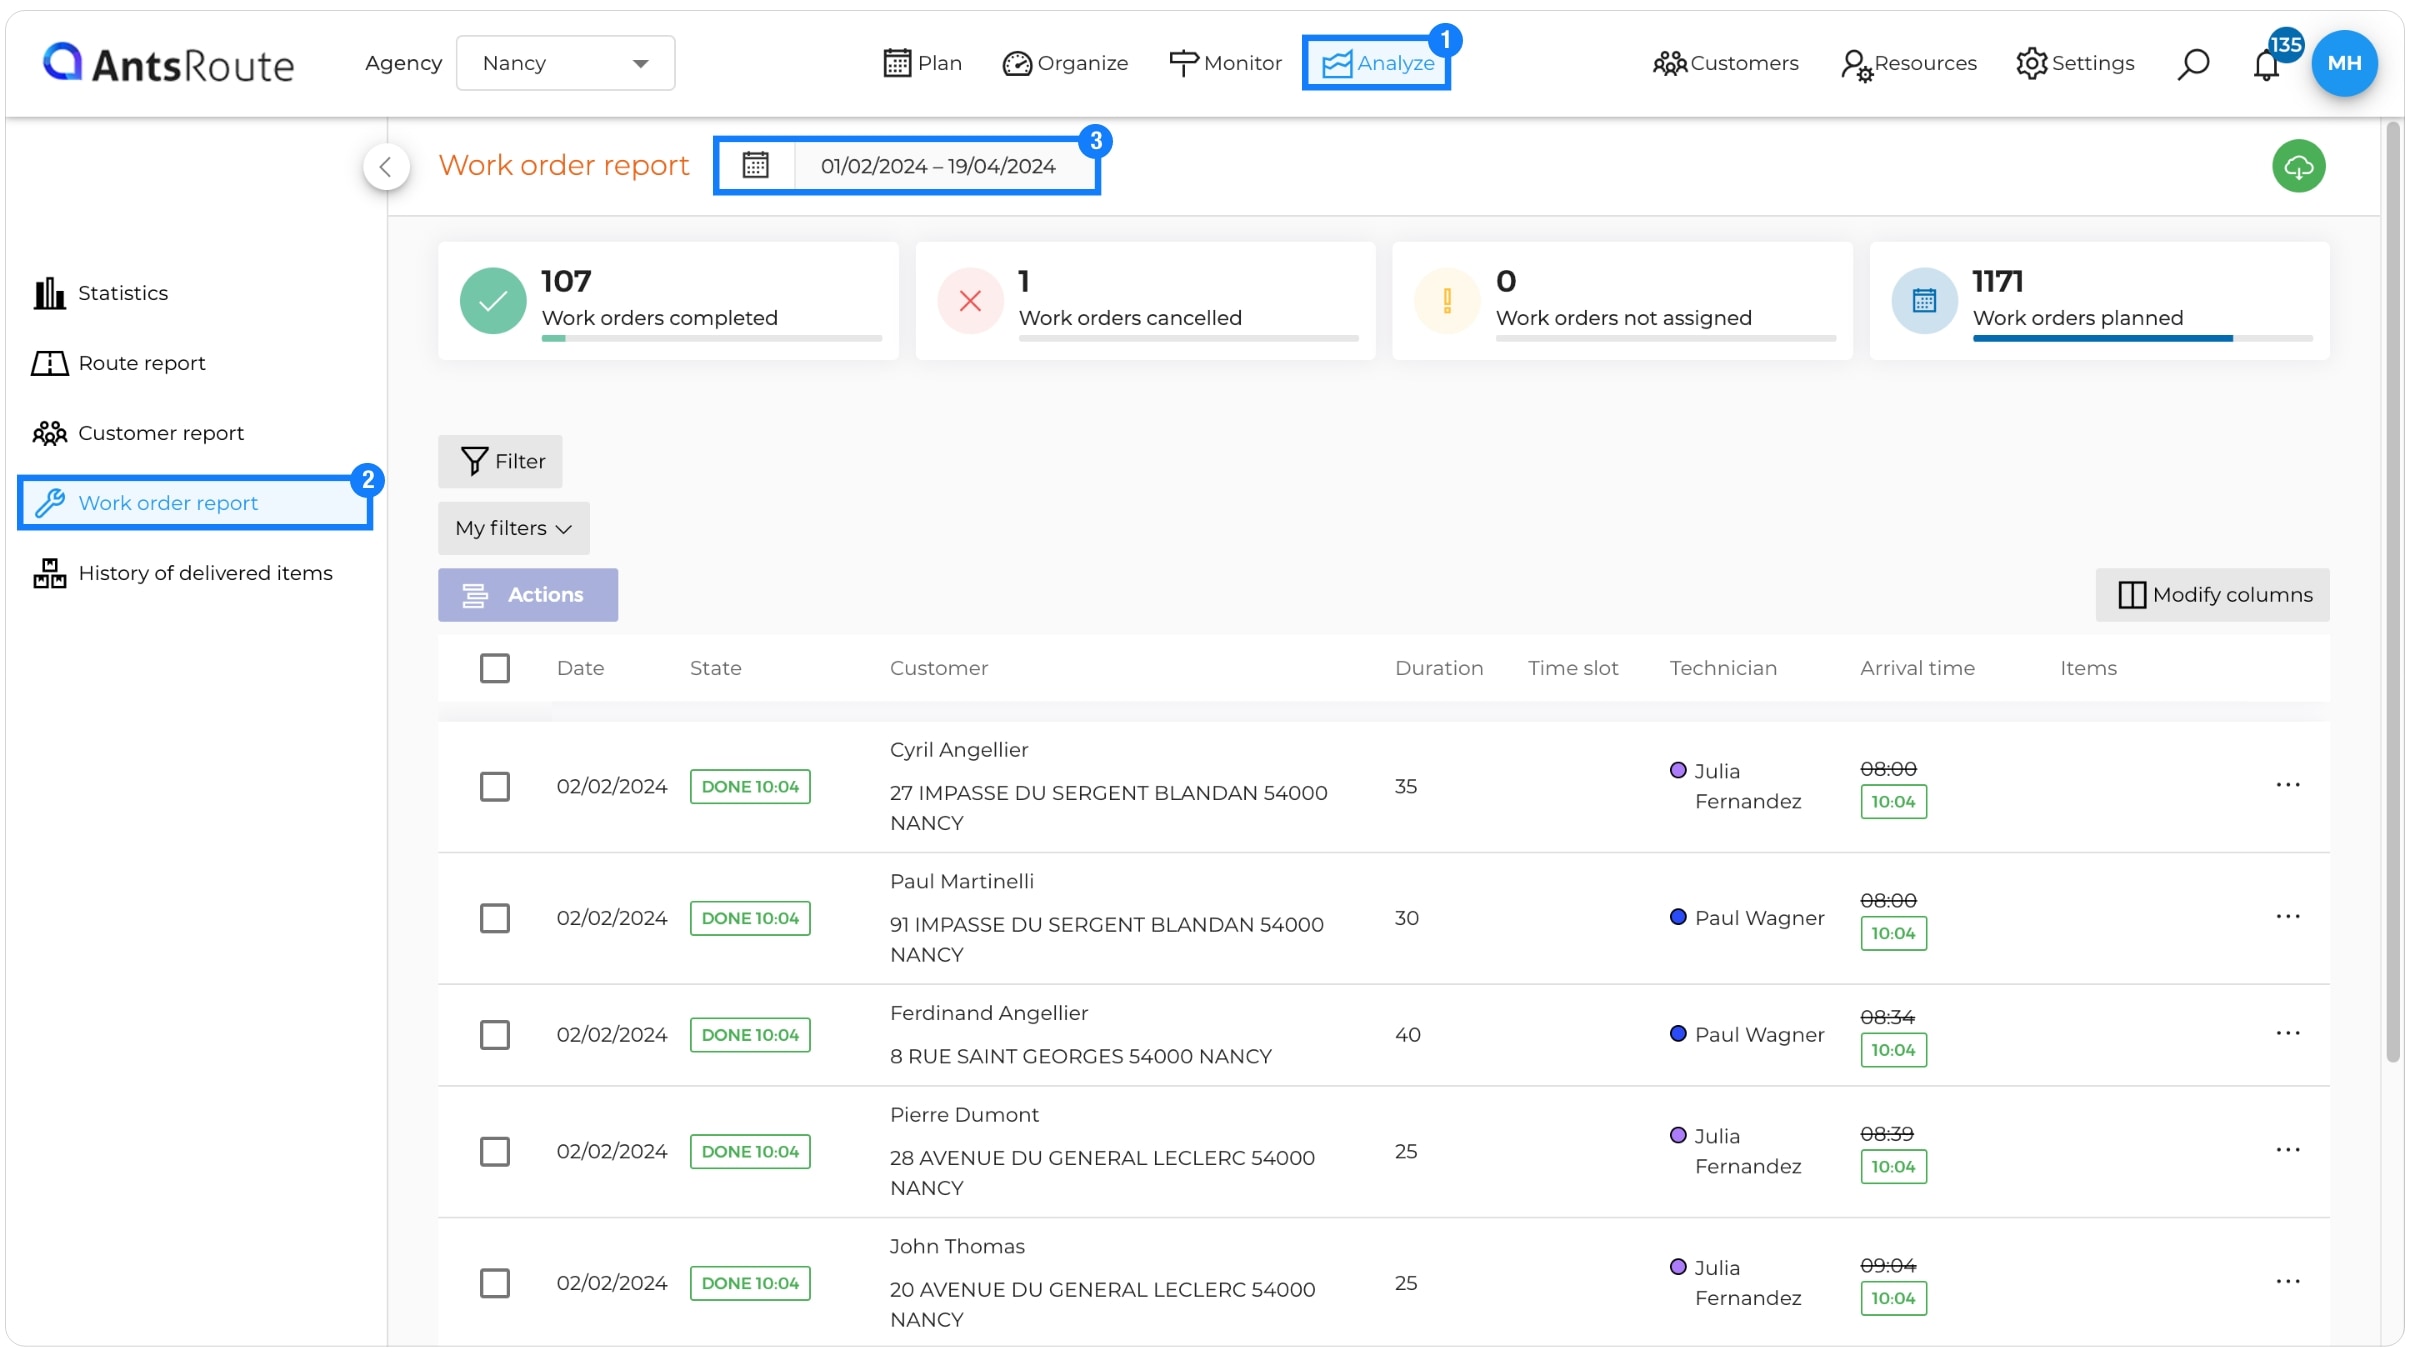The width and height of the screenshot is (2410, 1361).
Task: Select the Analyze tab
Action: pyautogui.click(x=1377, y=64)
